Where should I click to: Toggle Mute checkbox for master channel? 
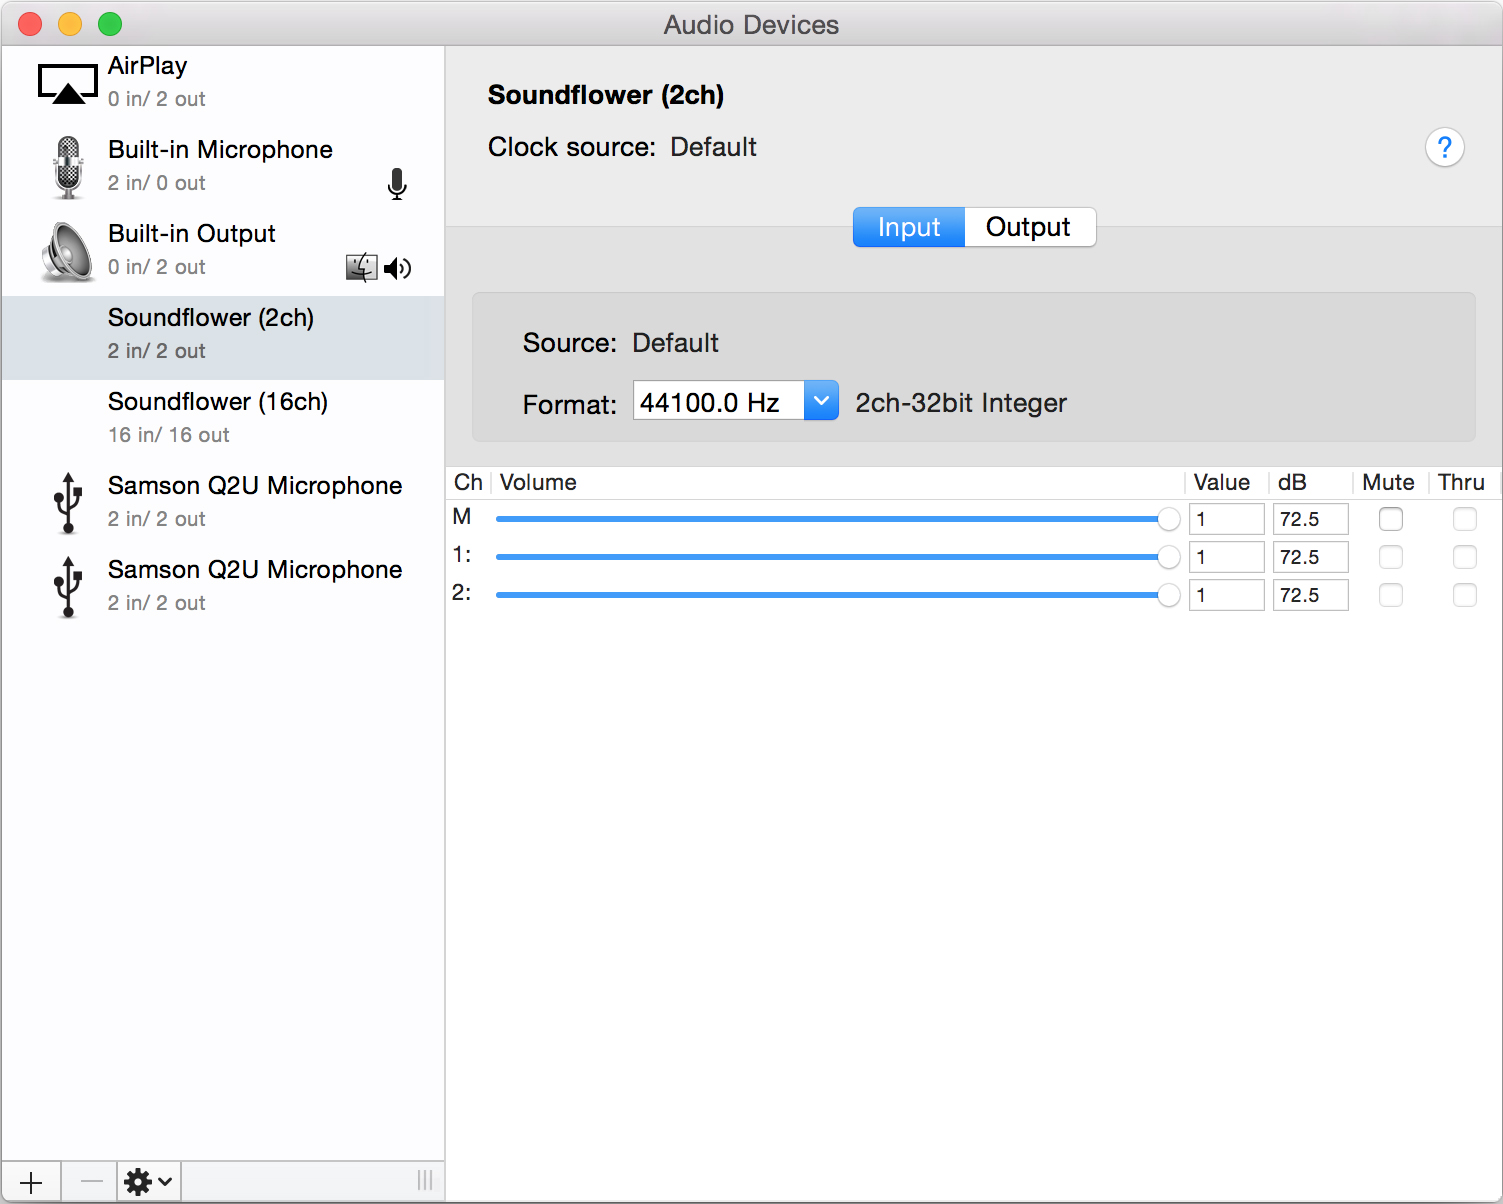(x=1390, y=519)
